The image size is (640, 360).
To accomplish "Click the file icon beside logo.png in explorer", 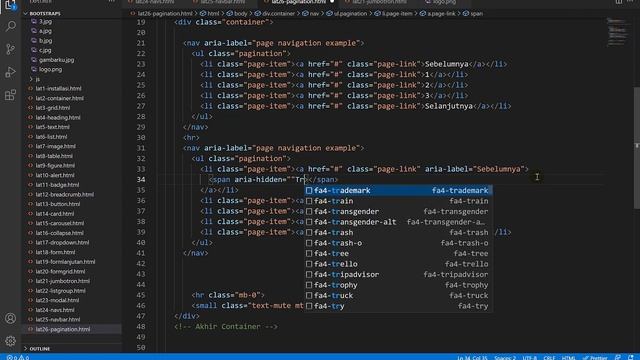I will (34, 69).
